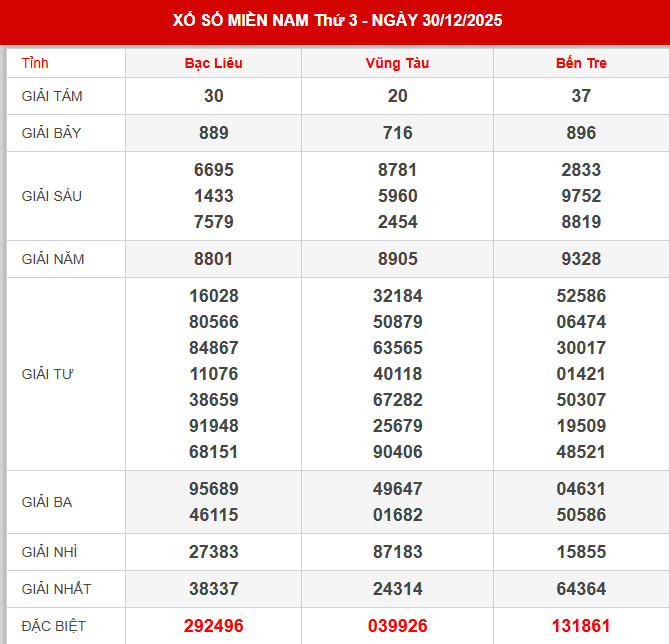Click the Giải Tư row label
Image resolution: width=670 pixels, height=644 pixels.
[48, 374]
